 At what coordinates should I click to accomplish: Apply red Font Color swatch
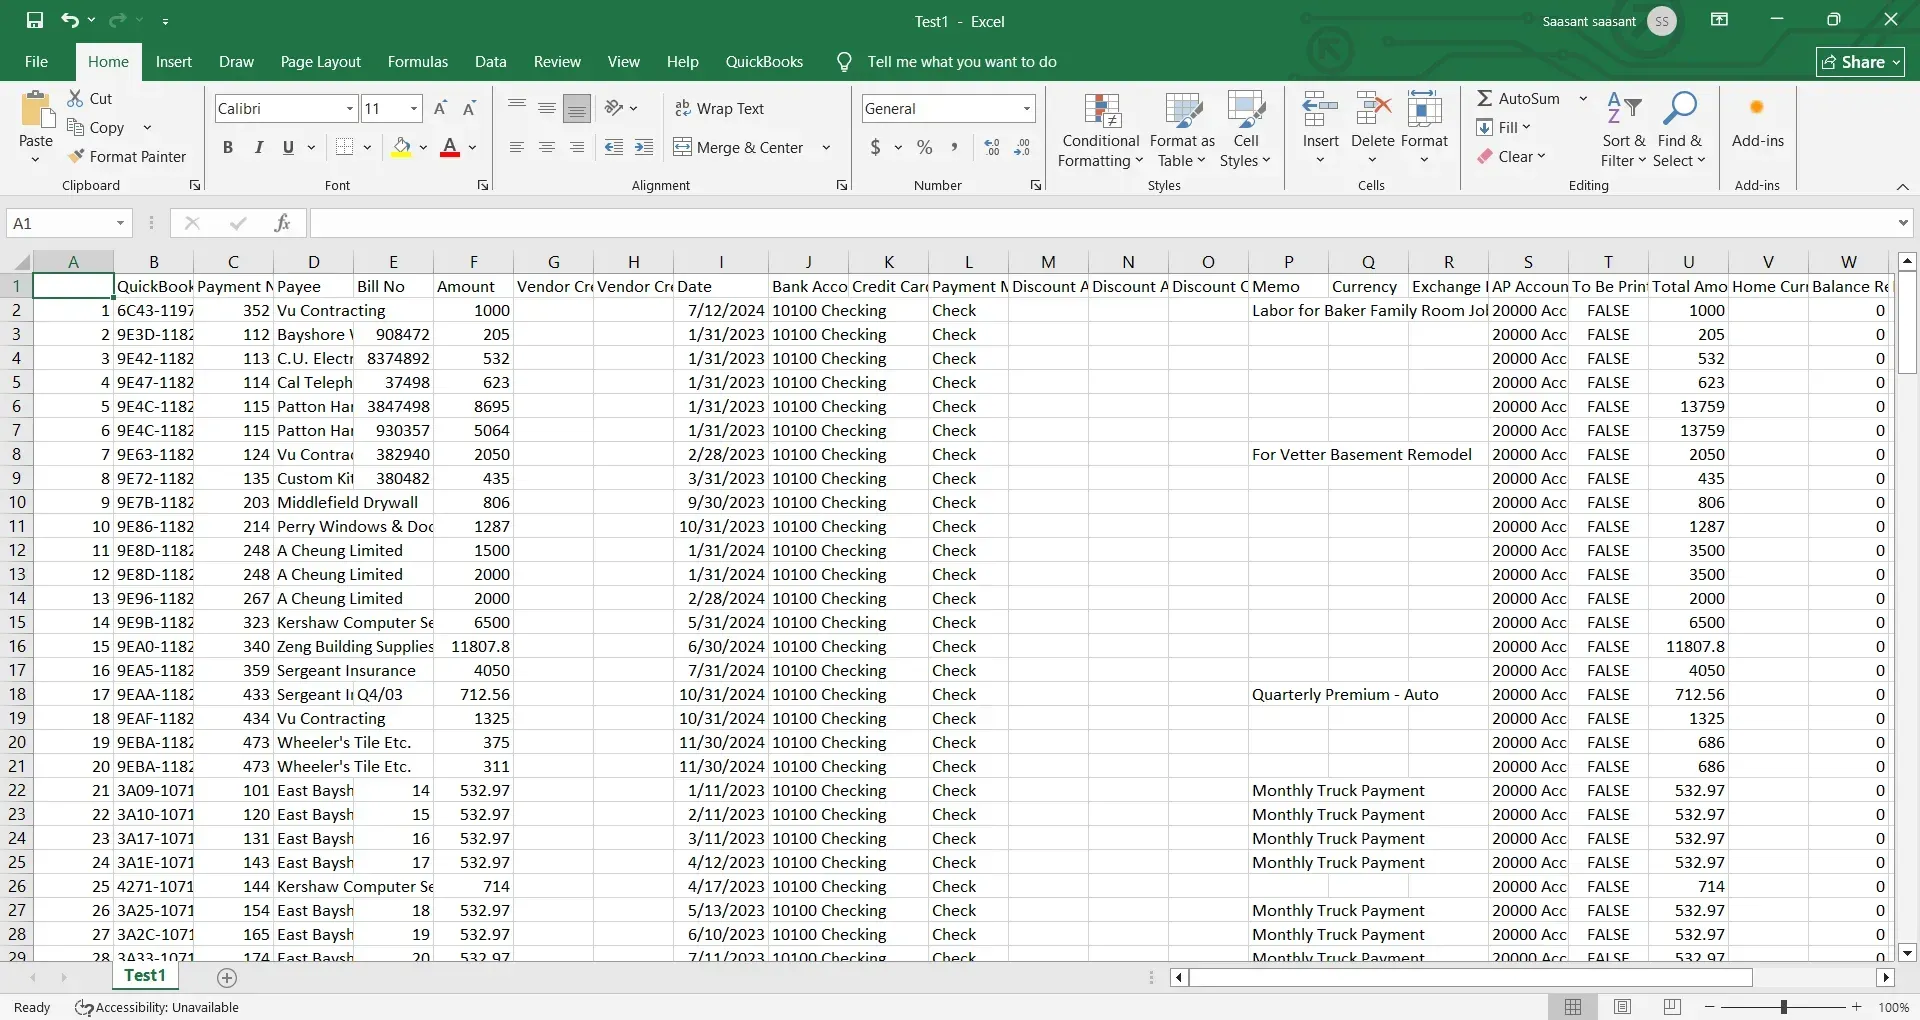[450, 148]
